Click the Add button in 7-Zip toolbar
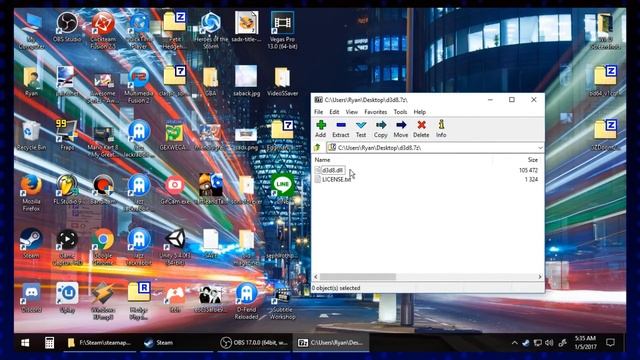The image size is (640, 360). 320,129
